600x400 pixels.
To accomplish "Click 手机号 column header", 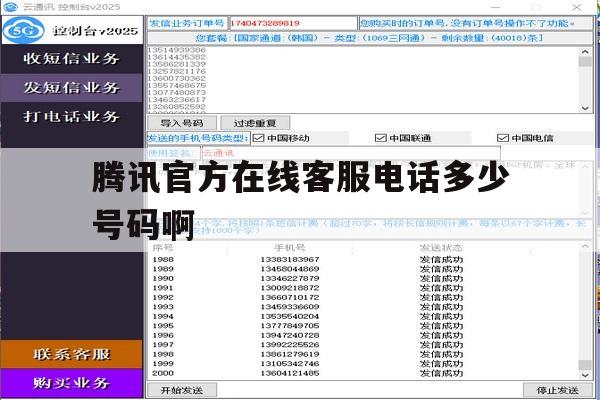I will (290, 248).
